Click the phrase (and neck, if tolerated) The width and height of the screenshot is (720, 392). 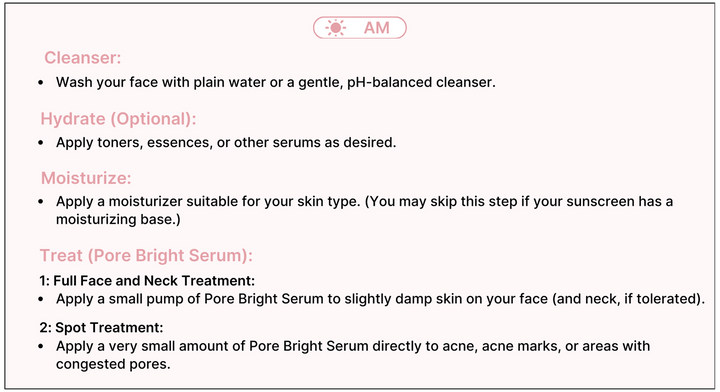tap(628, 299)
